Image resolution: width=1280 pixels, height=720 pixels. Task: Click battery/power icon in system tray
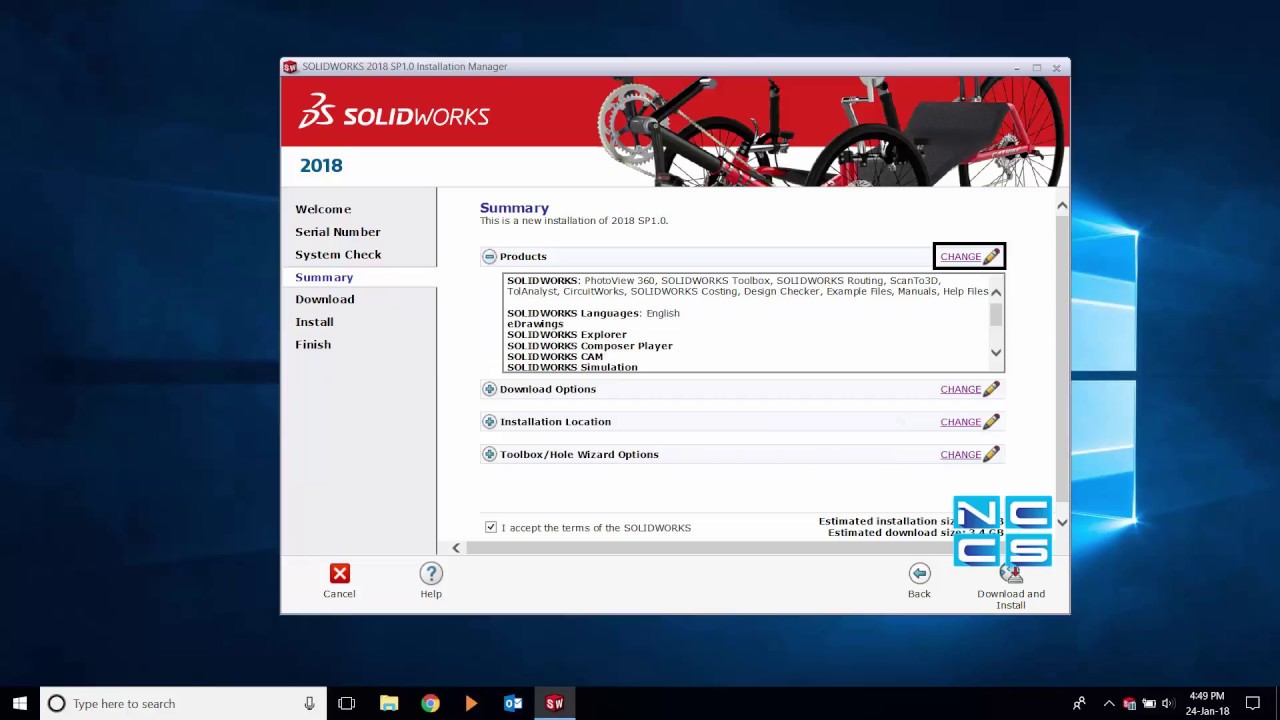pos(1148,703)
